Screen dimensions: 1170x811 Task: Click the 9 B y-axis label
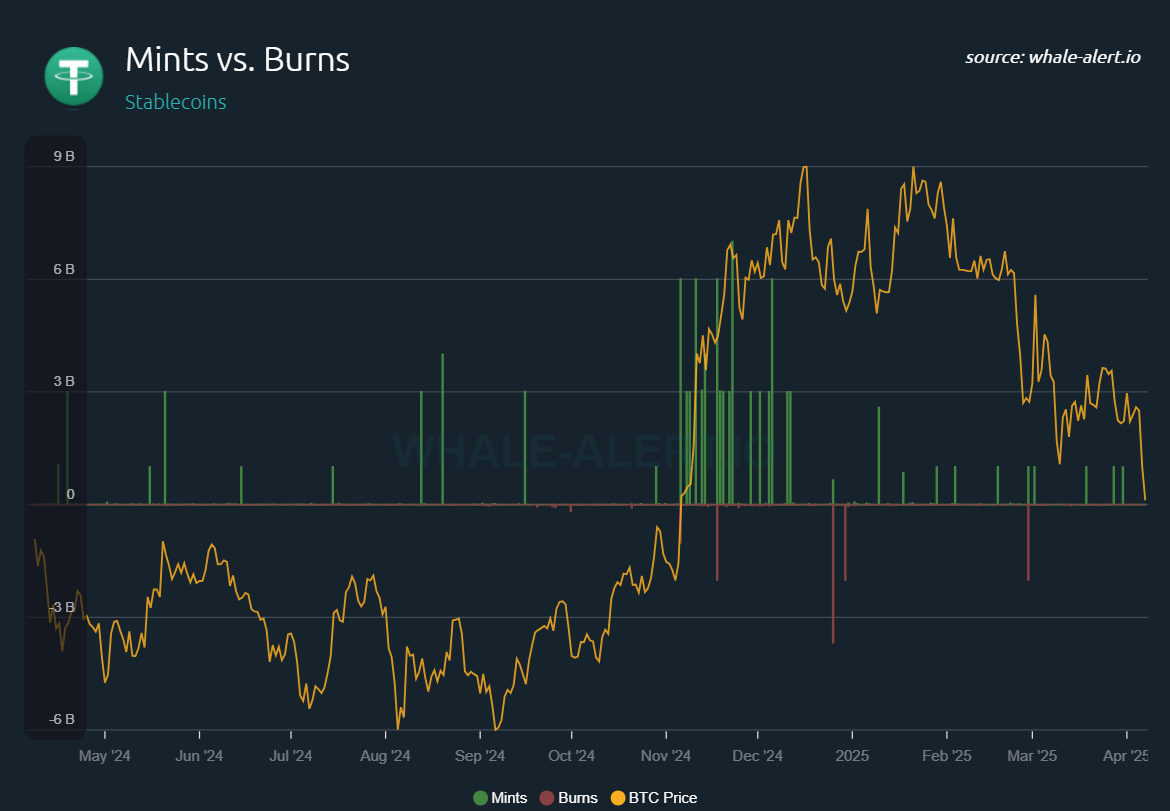[64, 156]
